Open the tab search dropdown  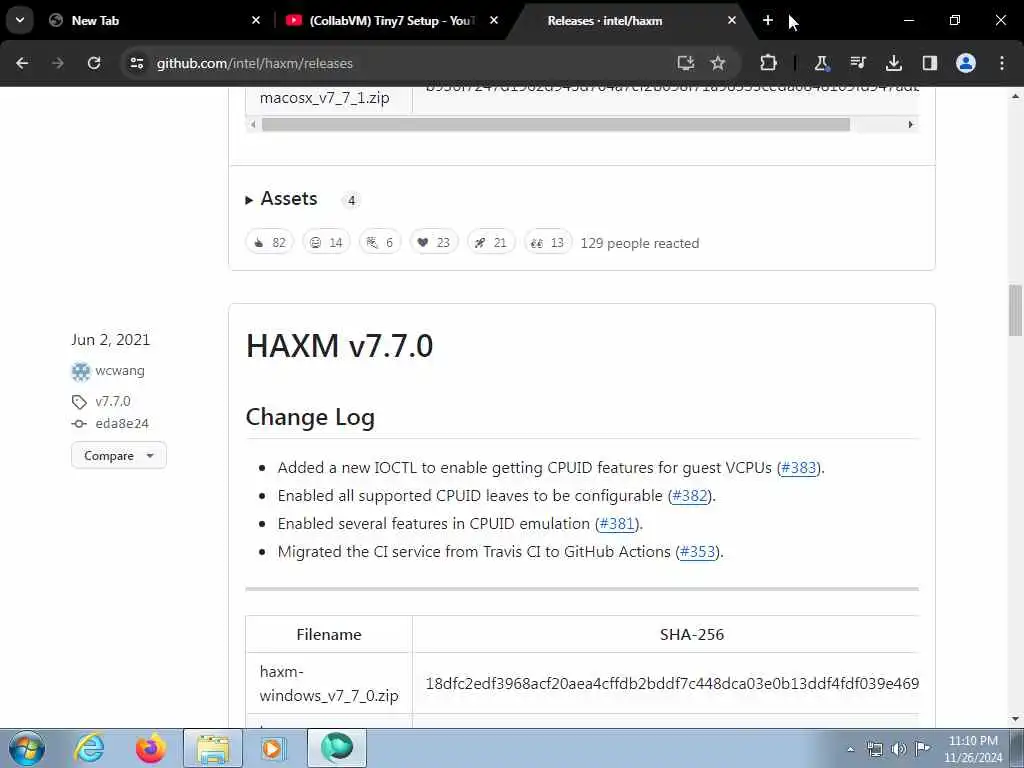pyautogui.click(x=20, y=20)
